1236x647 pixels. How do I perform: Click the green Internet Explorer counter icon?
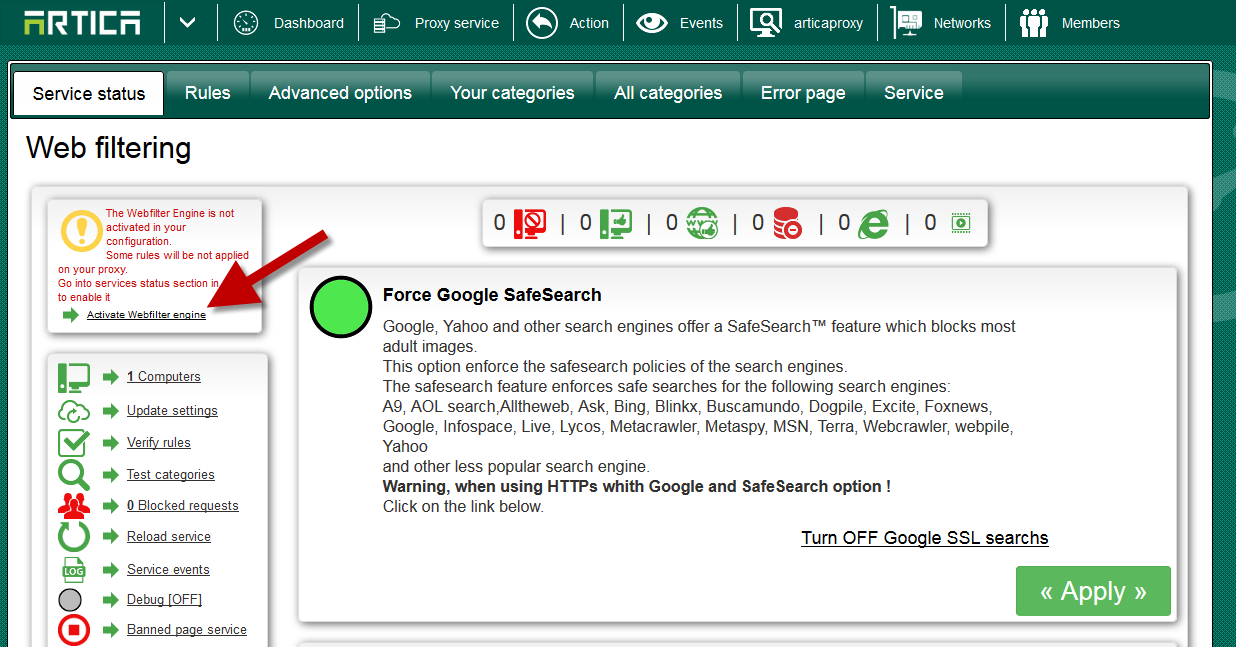tap(873, 223)
